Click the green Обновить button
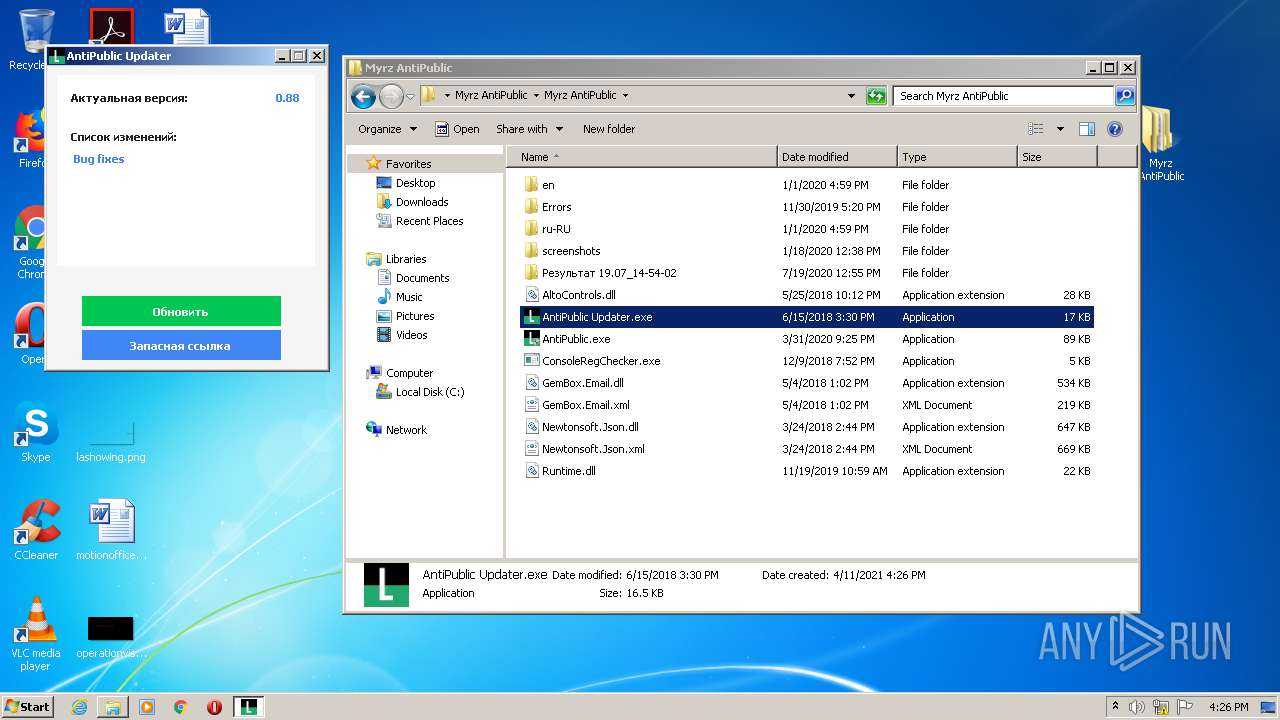Viewport: 1280px width, 720px height. pos(181,311)
